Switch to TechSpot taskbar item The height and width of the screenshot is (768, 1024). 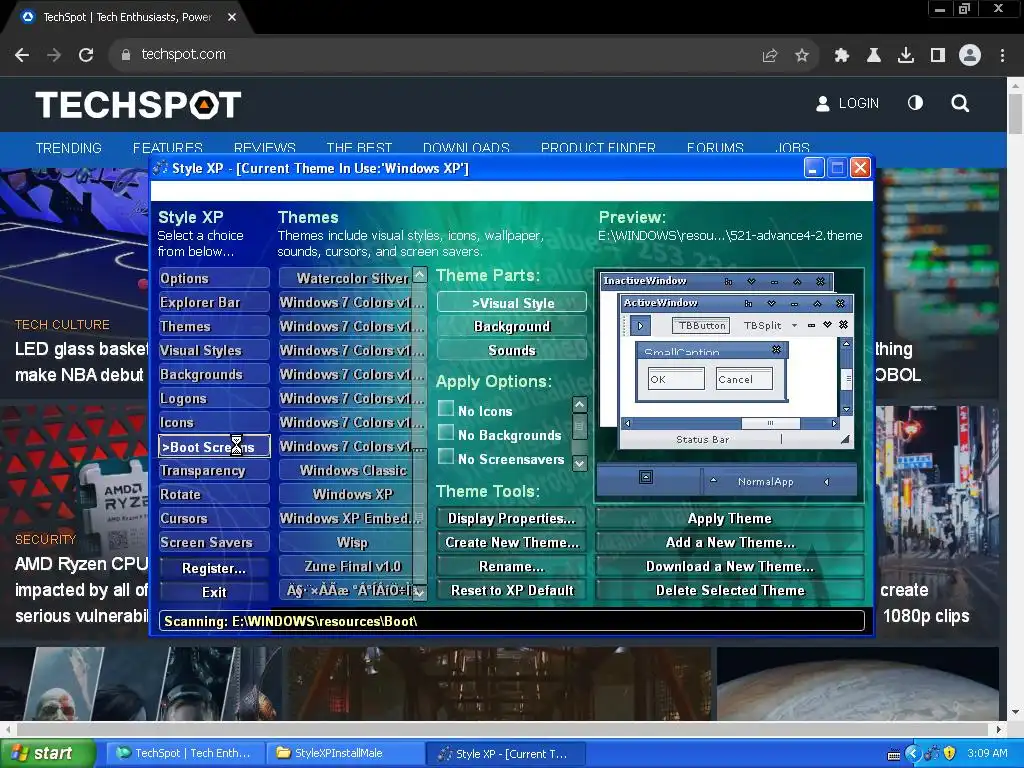coord(185,754)
